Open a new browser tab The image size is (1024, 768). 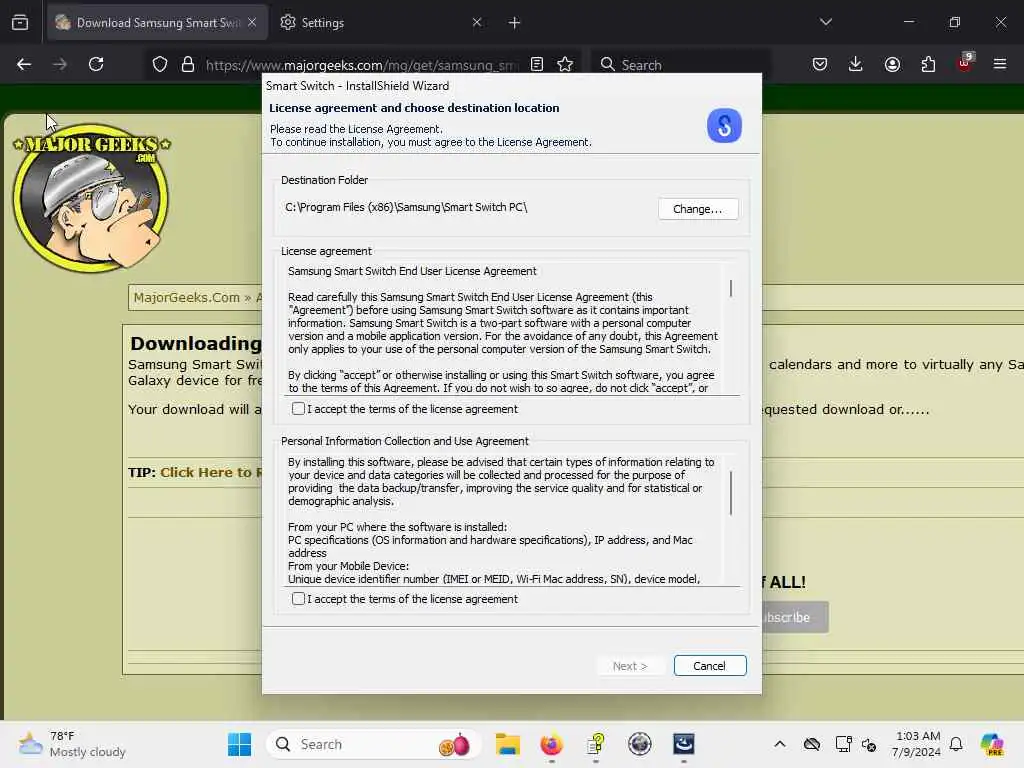click(x=515, y=23)
